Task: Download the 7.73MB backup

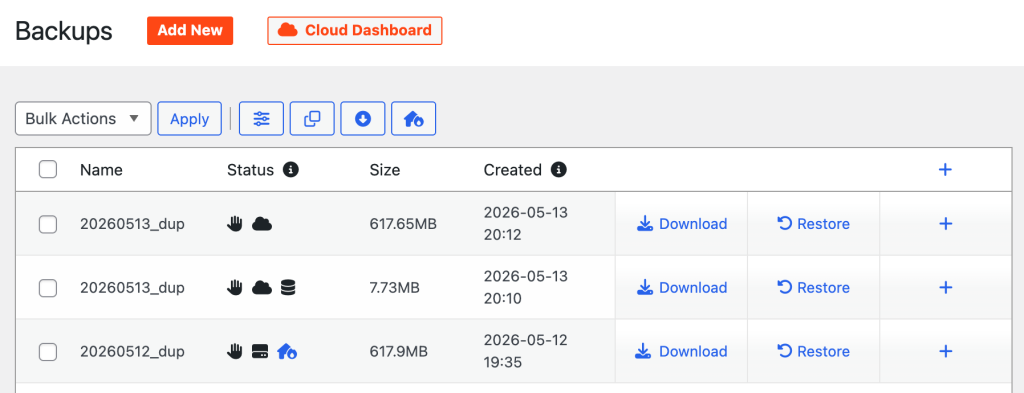Action: [x=681, y=287]
